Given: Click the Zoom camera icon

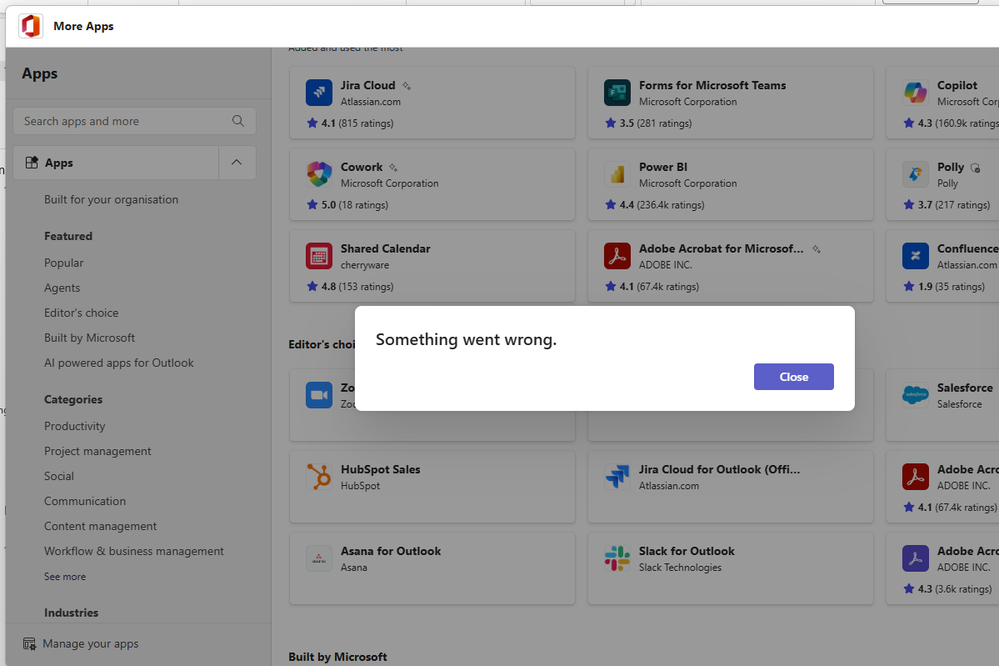Looking at the screenshot, I should point(319,395).
